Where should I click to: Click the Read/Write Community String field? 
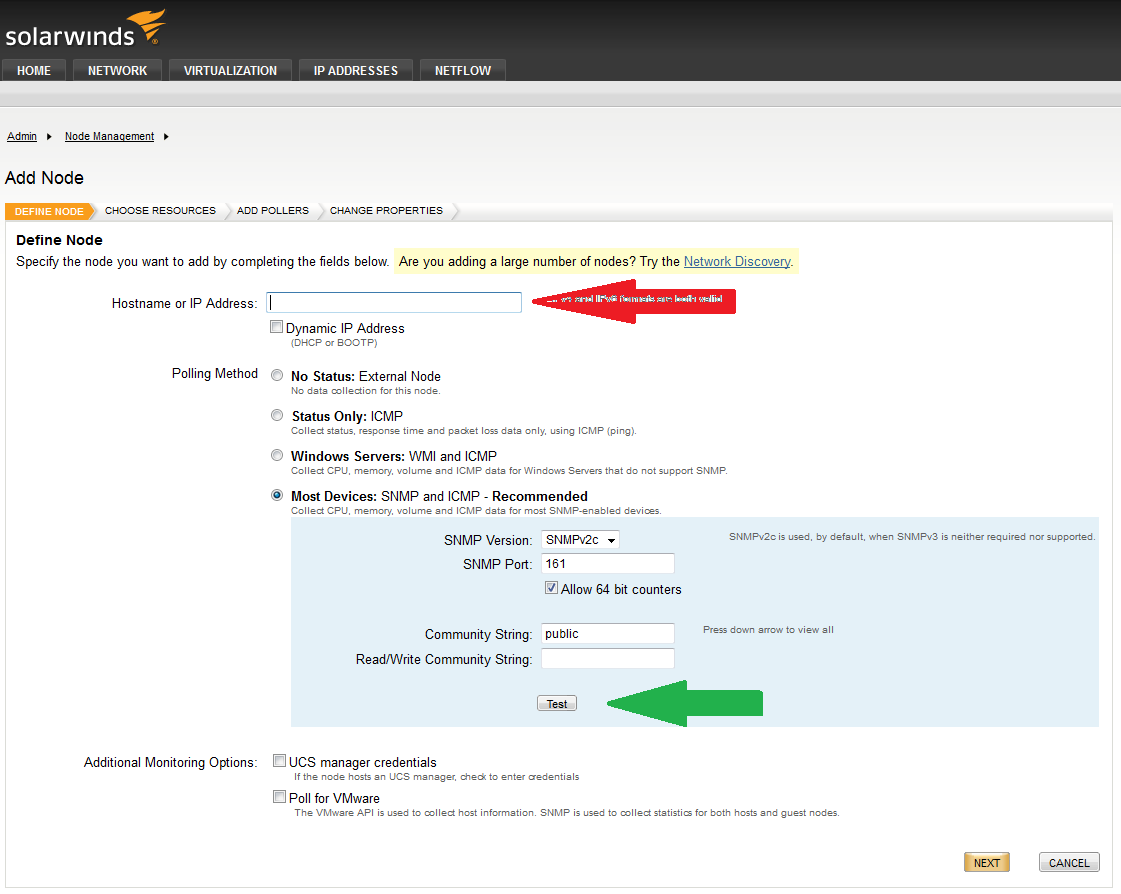pyautogui.click(x=608, y=659)
